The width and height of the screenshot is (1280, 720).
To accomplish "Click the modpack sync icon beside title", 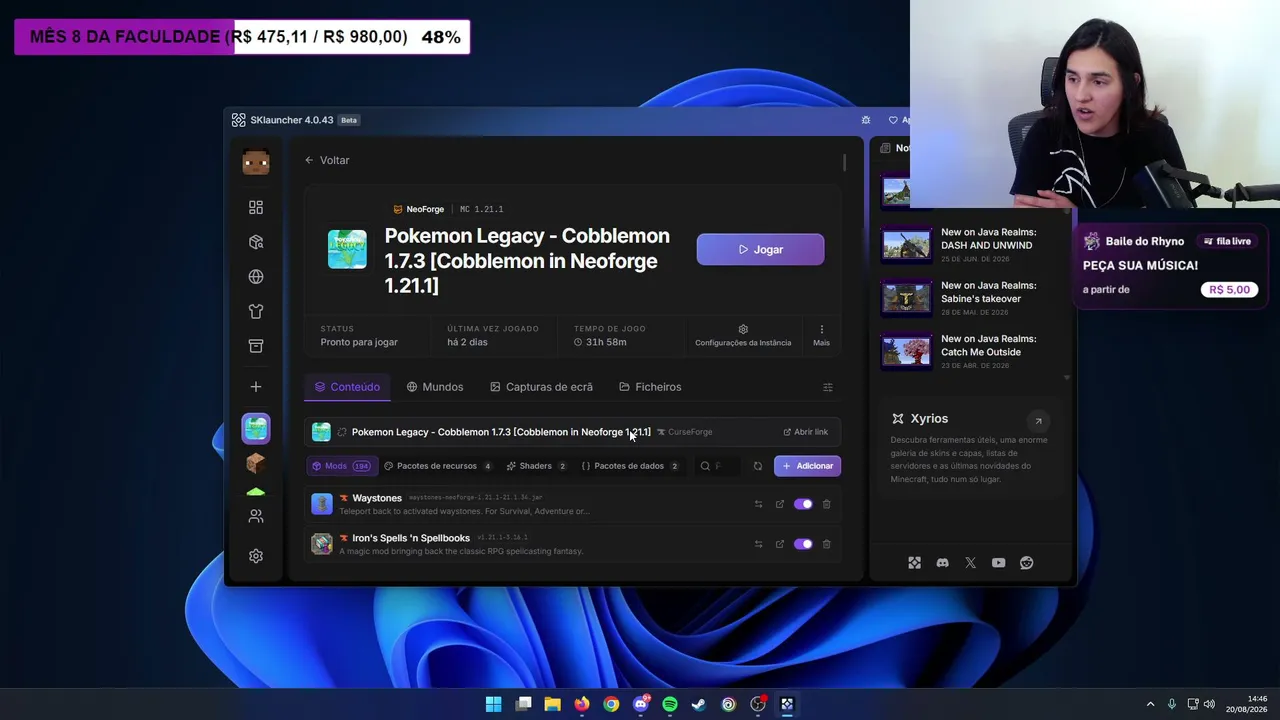I will 342,432.
